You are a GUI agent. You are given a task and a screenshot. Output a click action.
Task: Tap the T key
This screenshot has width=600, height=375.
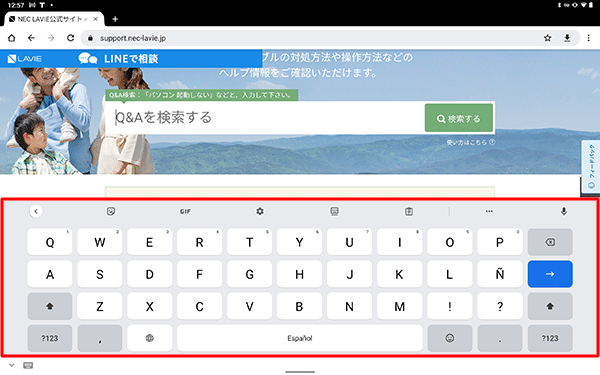(249, 242)
